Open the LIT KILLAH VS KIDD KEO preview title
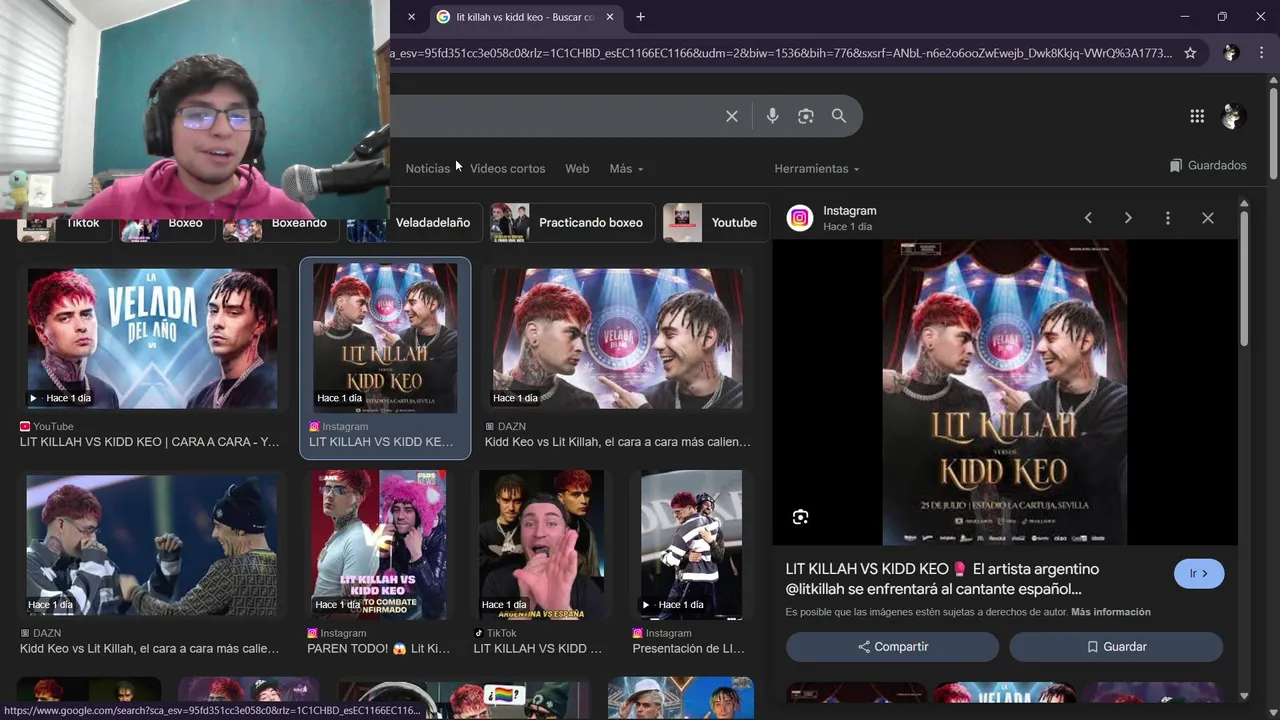 (942, 579)
